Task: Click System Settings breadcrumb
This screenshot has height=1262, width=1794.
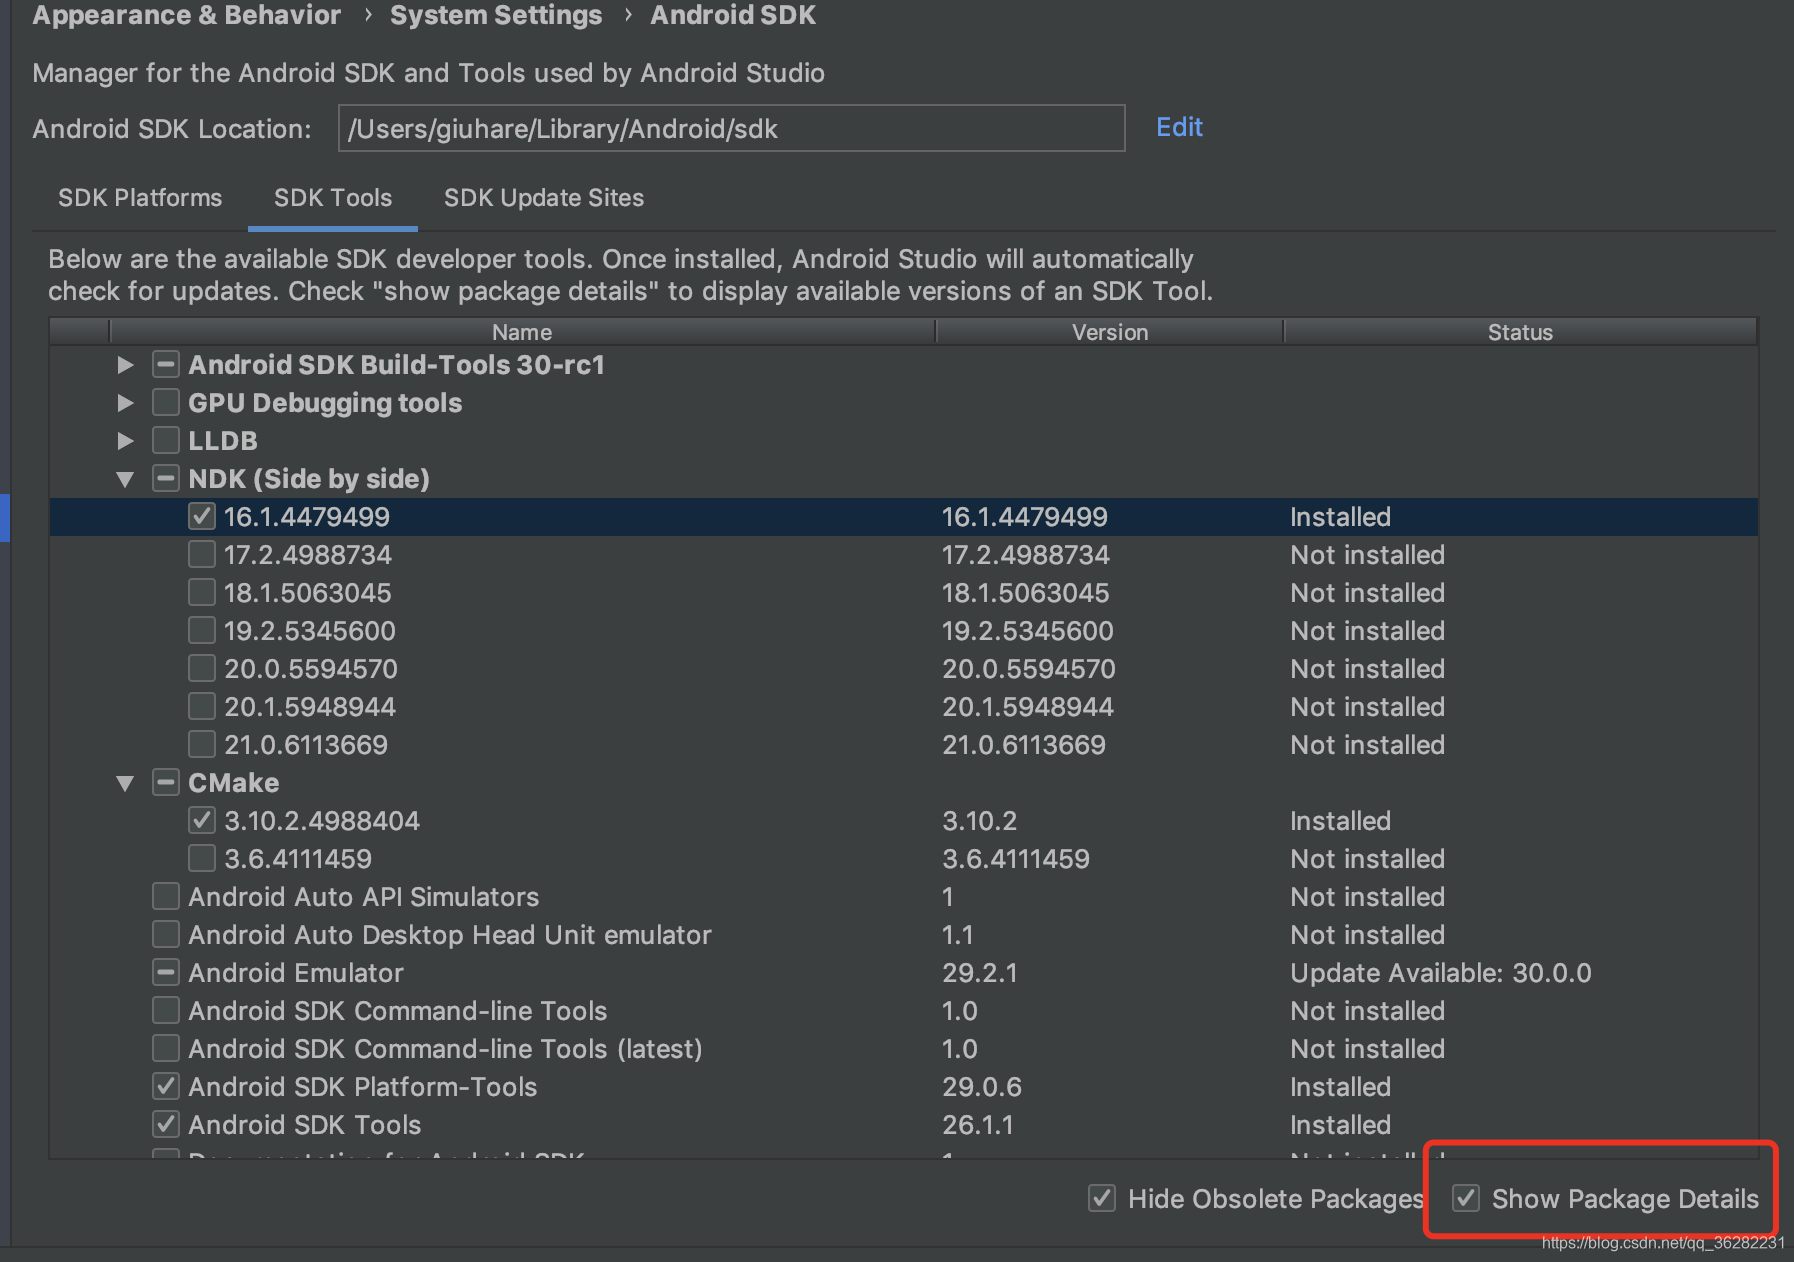Action: coord(496,15)
